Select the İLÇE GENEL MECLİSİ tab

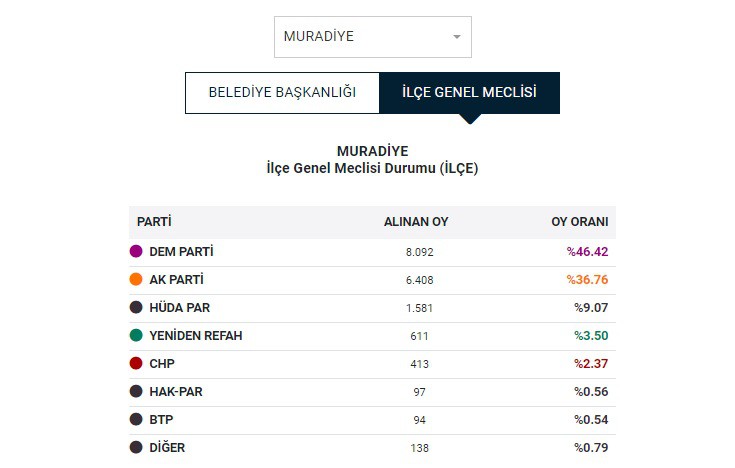[x=469, y=93]
